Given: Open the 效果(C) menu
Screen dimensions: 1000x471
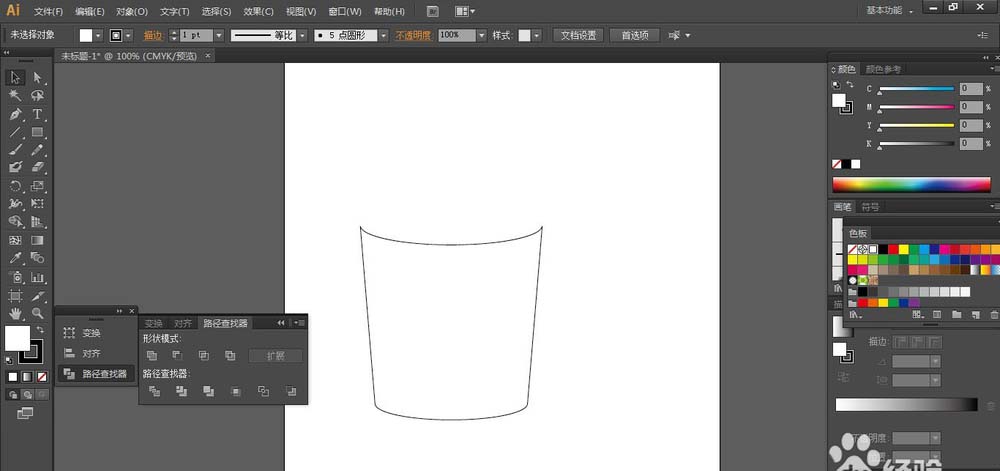Looking at the screenshot, I should (x=258, y=11).
